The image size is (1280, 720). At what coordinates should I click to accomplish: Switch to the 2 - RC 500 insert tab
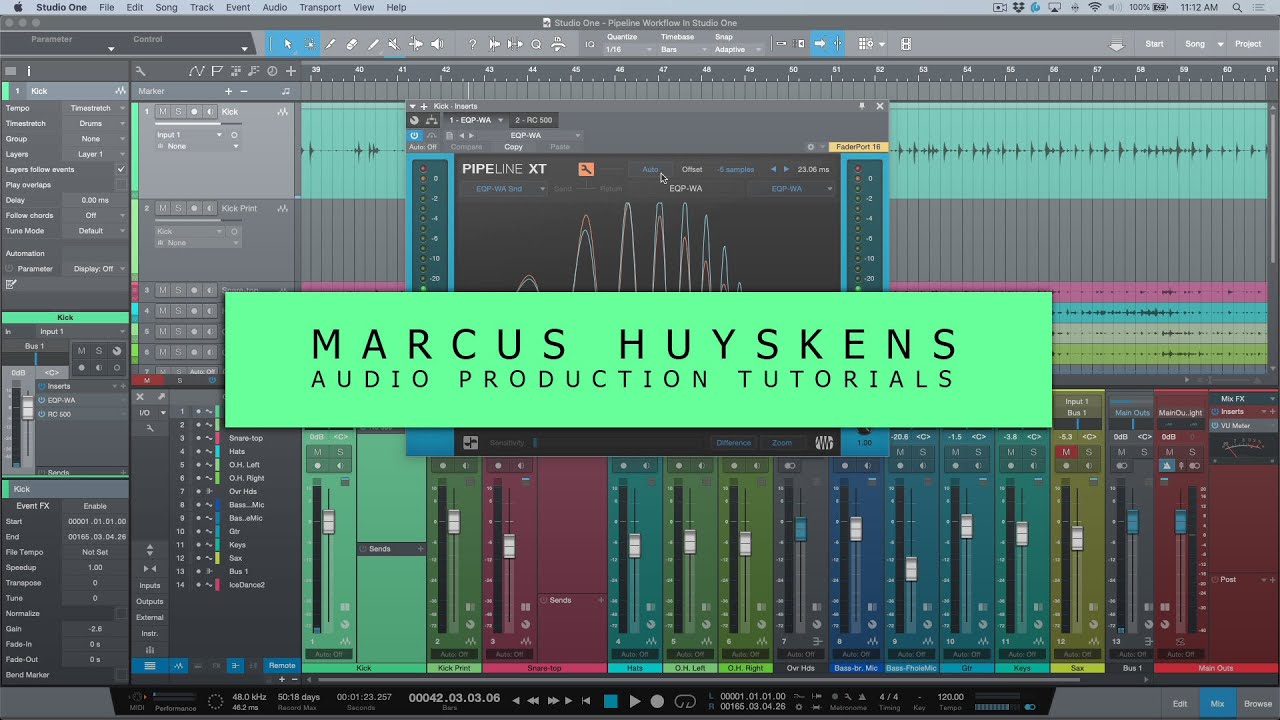click(532, 120)
